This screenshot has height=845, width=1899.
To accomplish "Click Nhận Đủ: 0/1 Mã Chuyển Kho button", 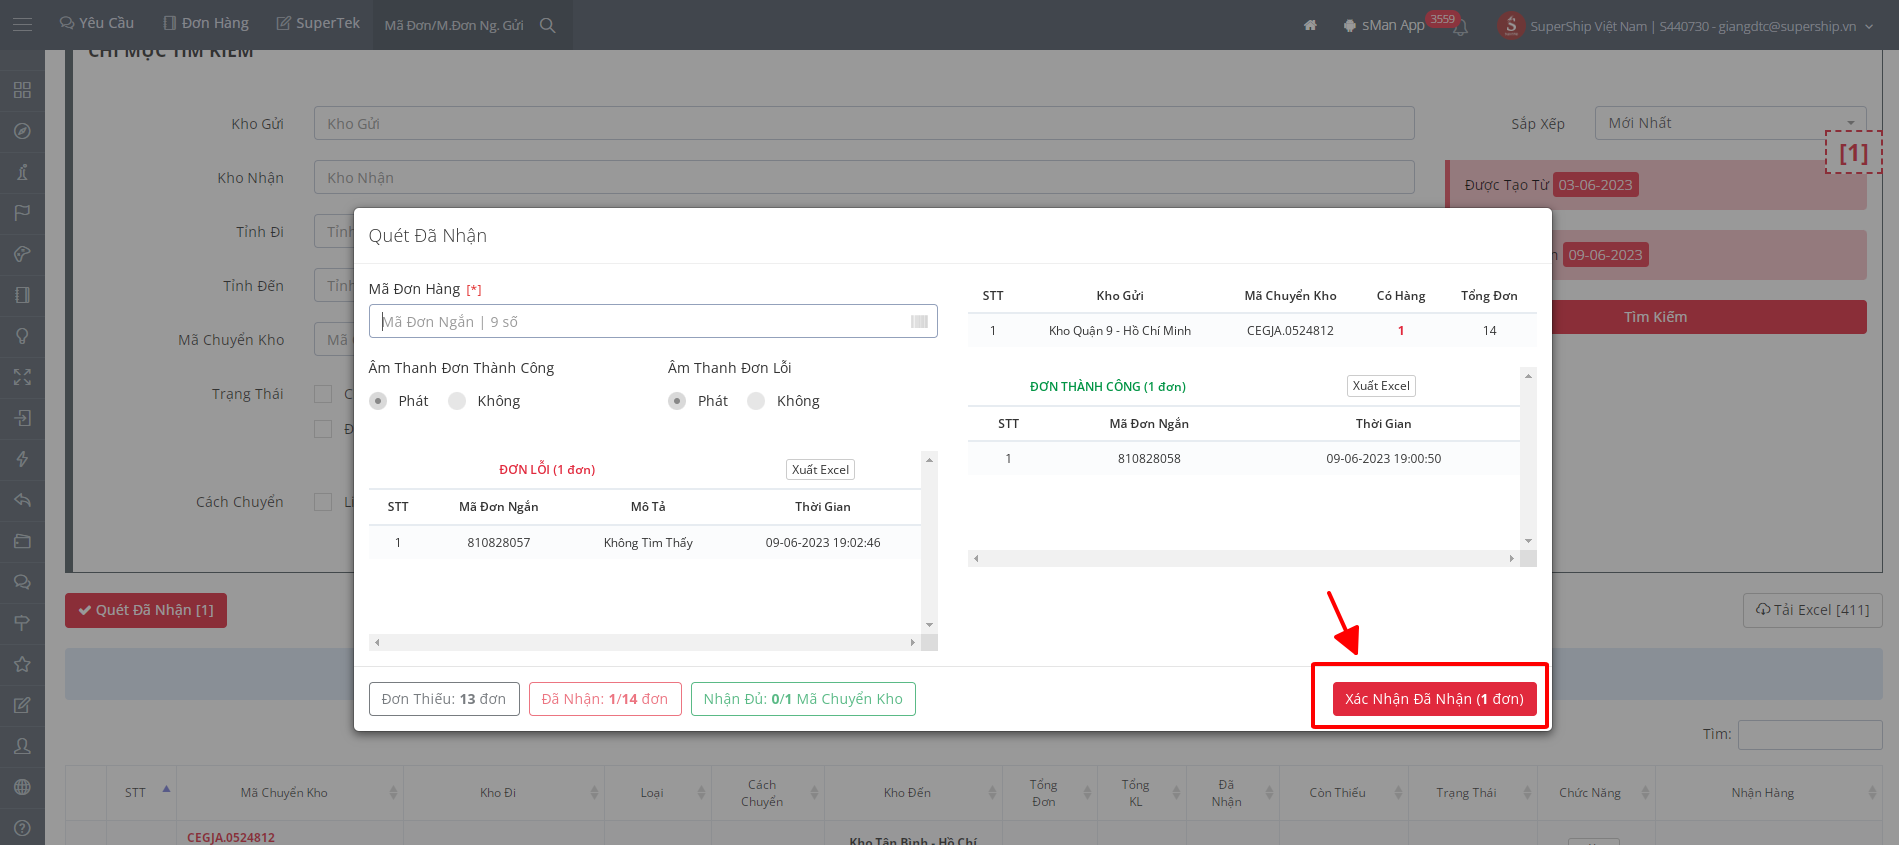I will [803, 699].
